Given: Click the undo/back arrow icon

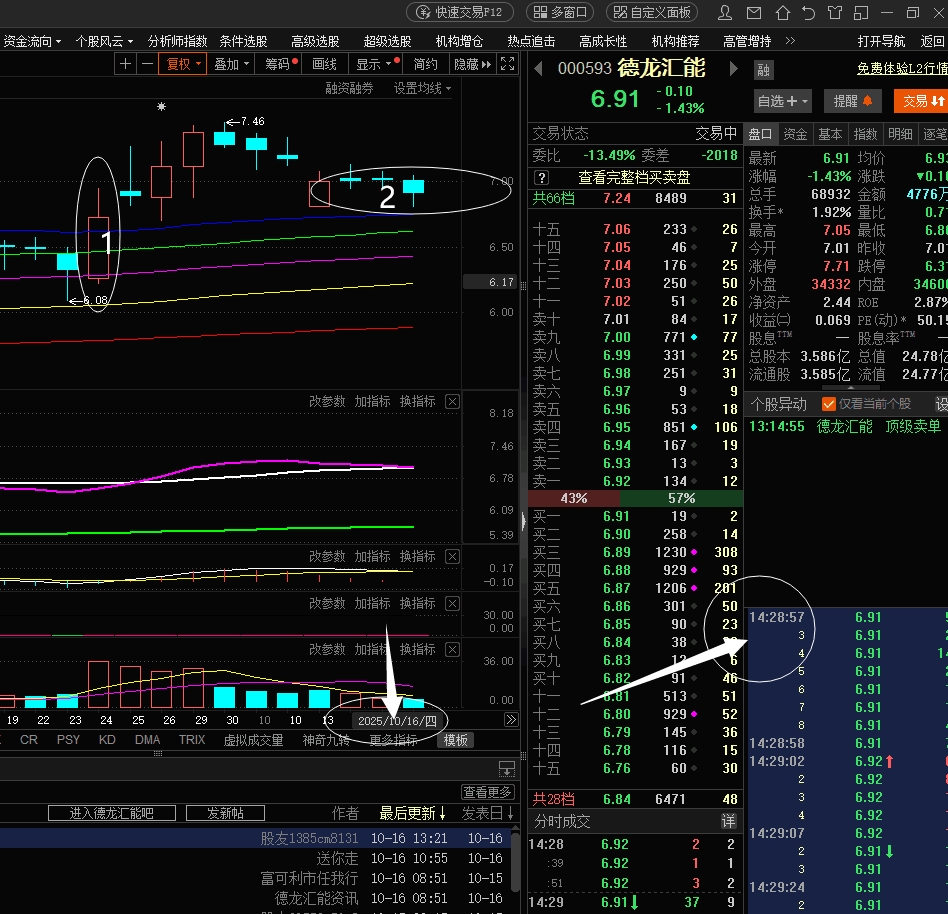Looking at the screenshot, I should point(808,13).
